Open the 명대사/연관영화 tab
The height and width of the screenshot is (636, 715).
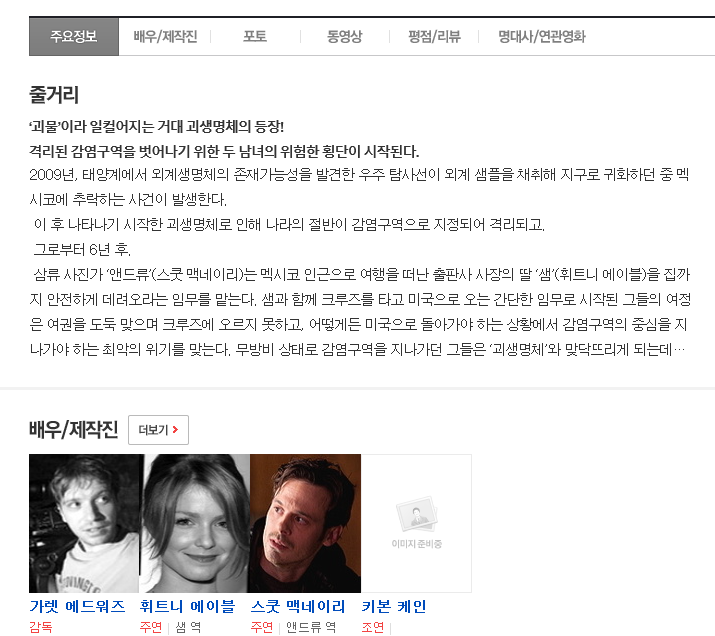[542, 36]
